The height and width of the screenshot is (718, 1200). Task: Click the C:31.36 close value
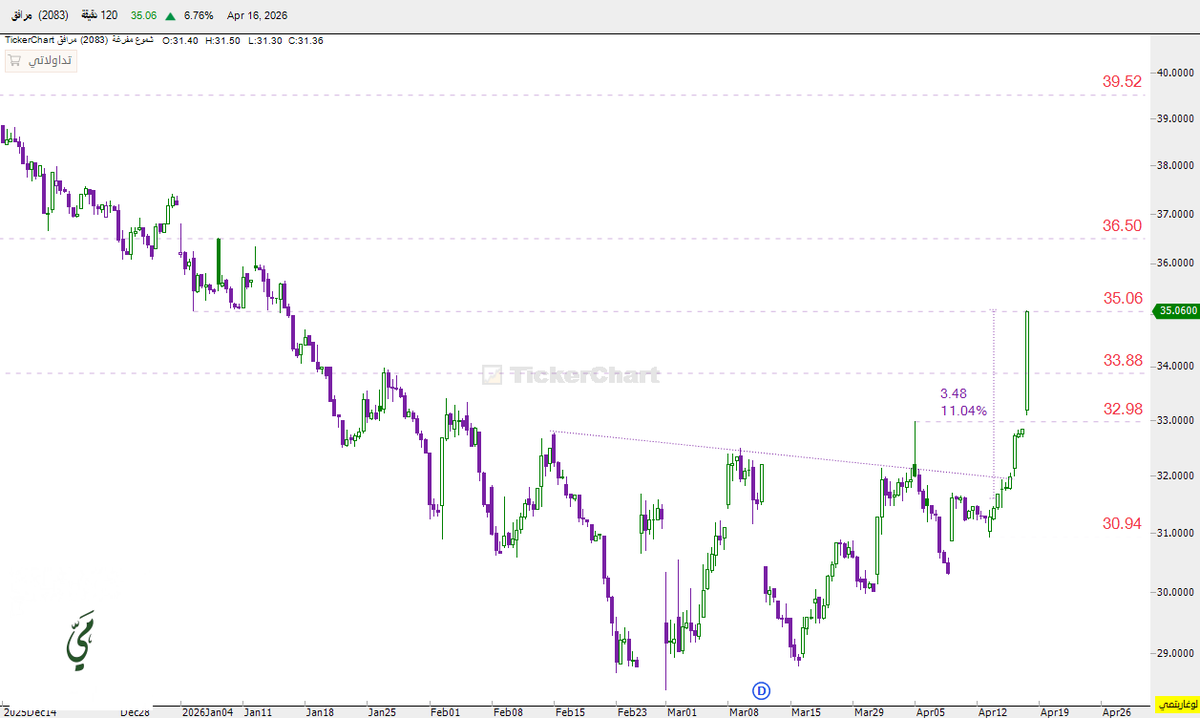pyautogui.click(x=305, y=40)
